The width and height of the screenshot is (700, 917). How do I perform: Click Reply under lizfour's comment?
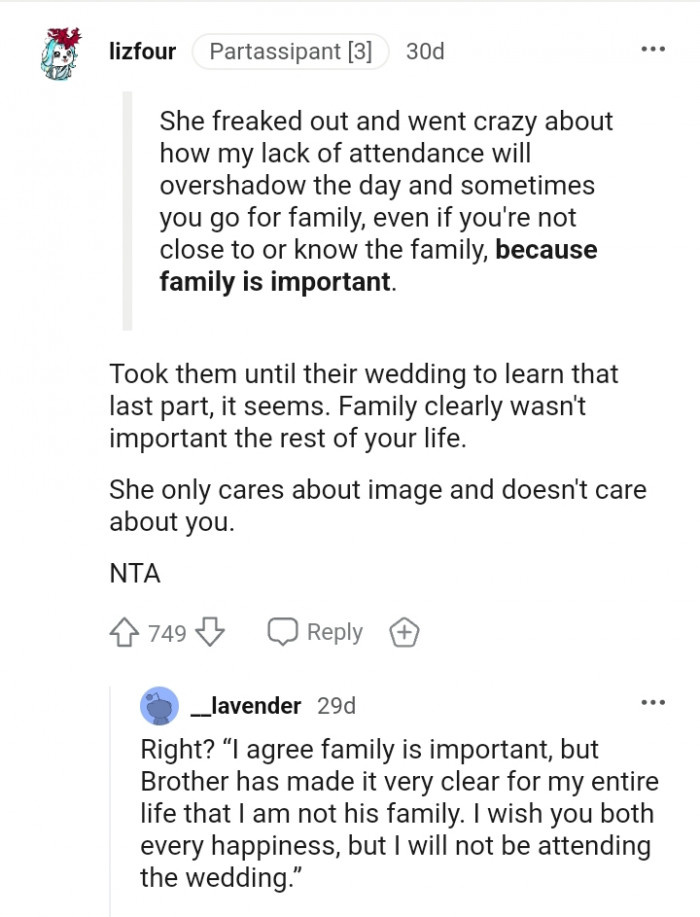336,631
